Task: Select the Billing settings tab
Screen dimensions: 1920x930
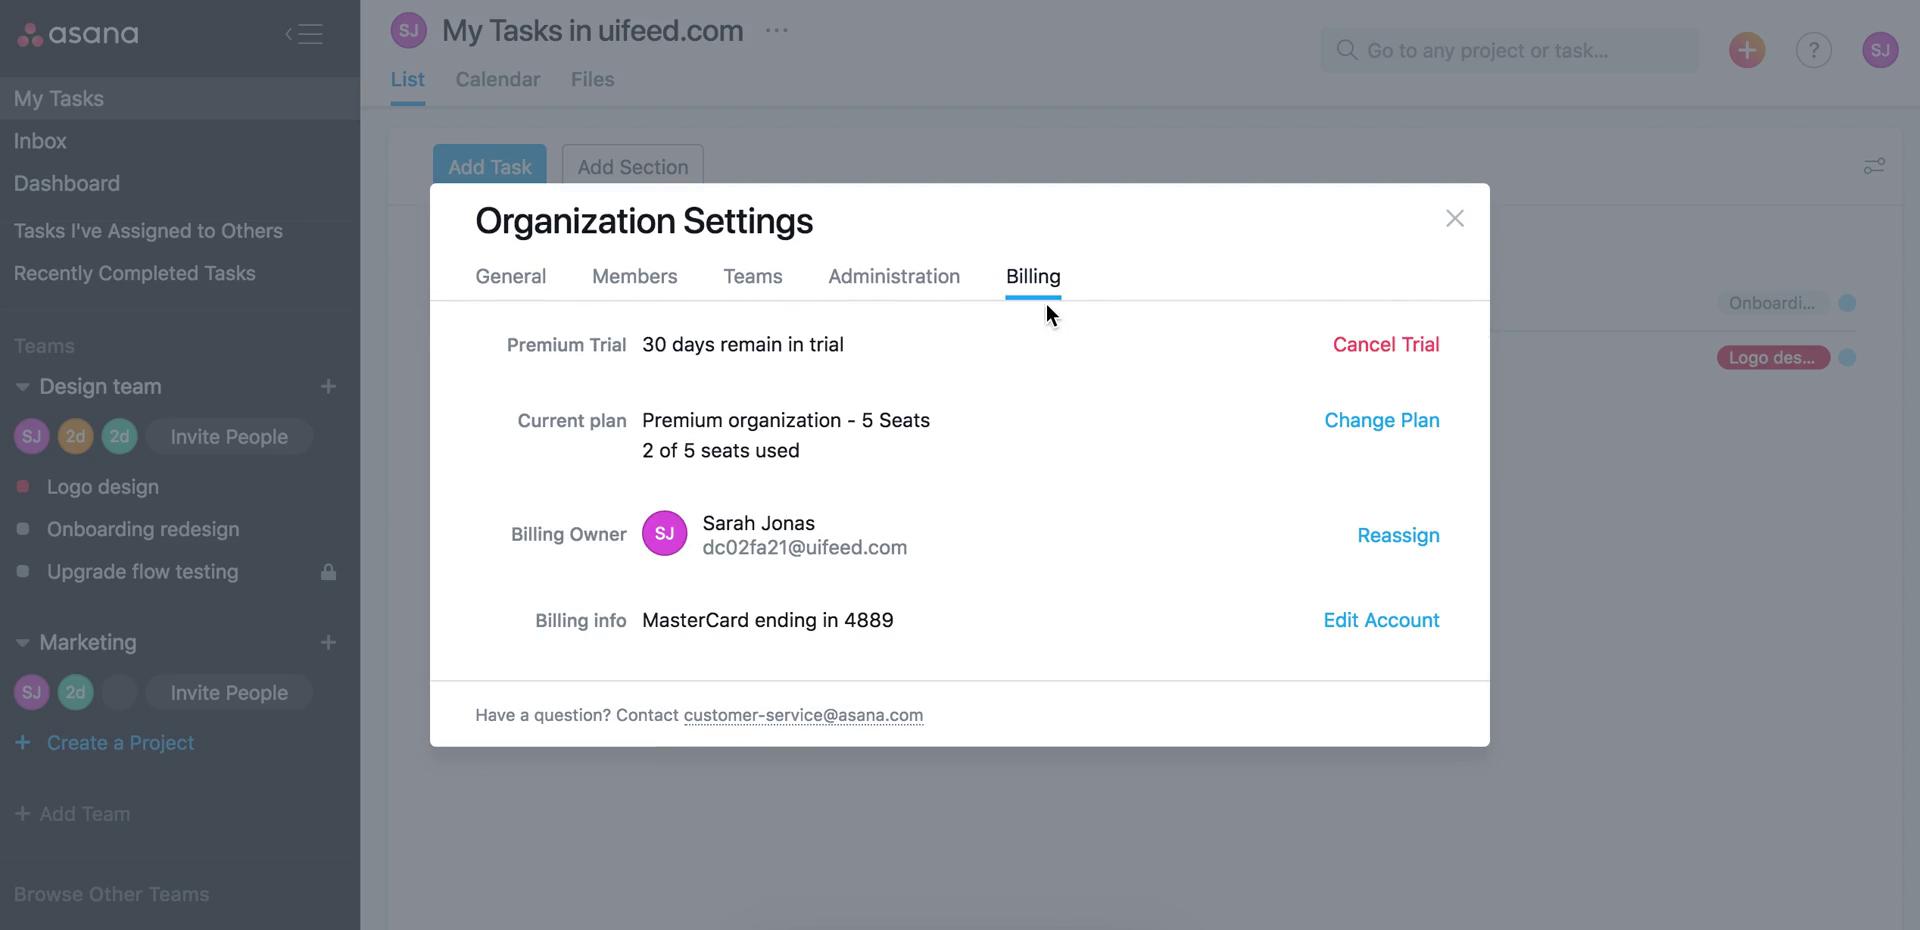Action: (x=1033, y=277)
